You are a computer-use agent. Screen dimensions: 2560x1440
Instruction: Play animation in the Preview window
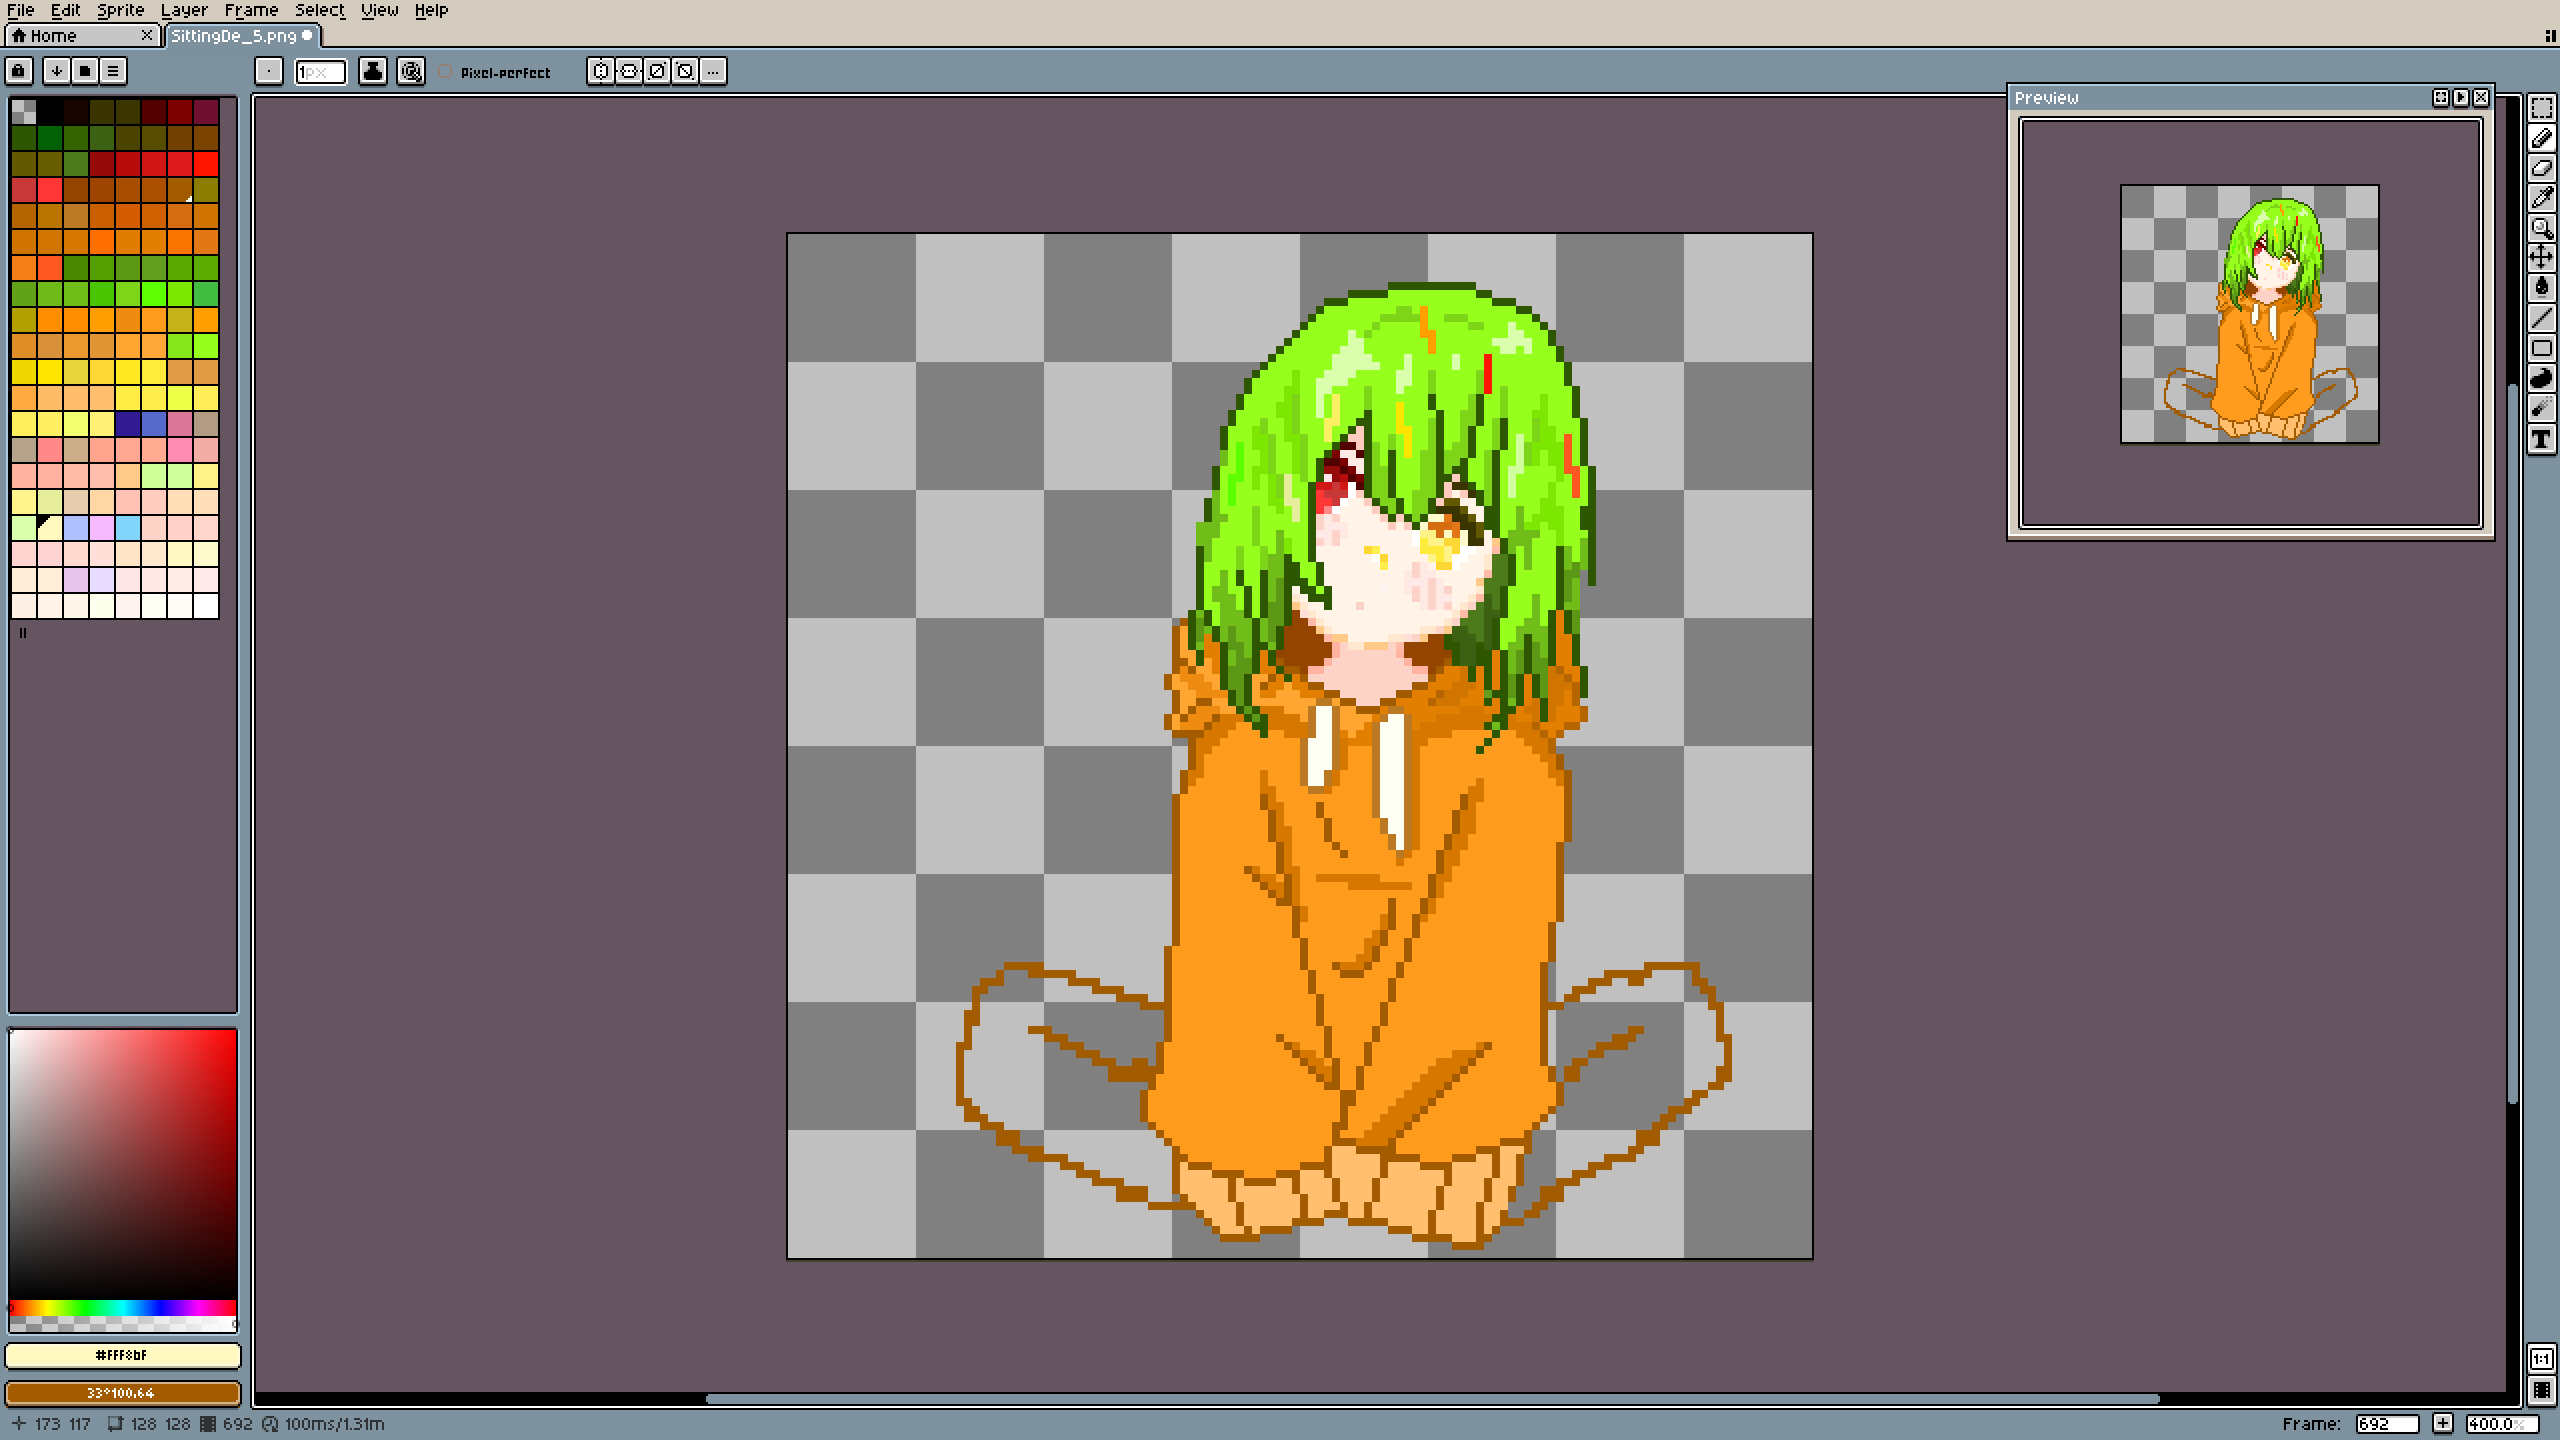pos(2461,98)
